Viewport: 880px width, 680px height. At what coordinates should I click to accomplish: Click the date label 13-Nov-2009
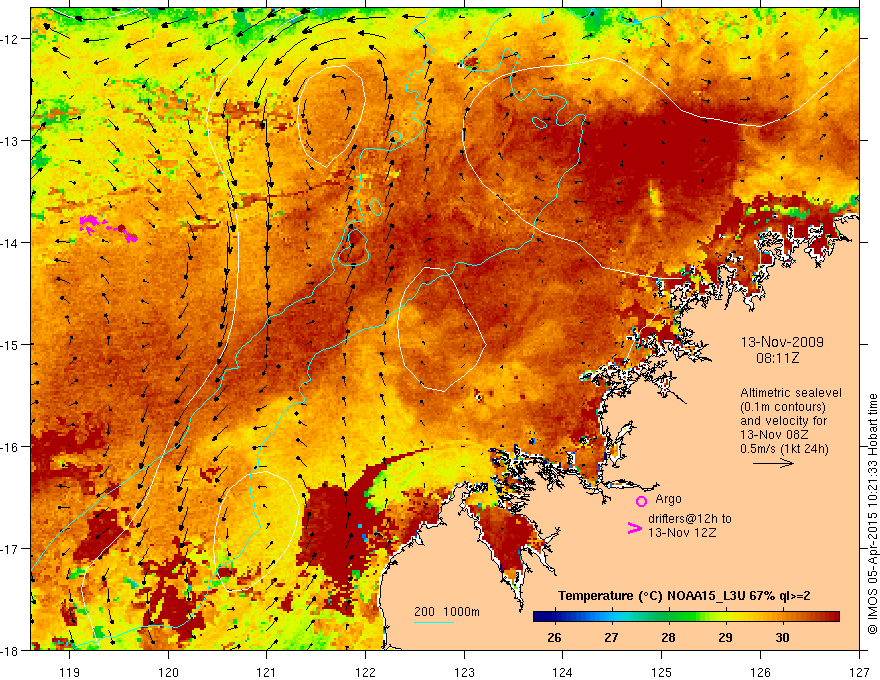tap(782, 342)
